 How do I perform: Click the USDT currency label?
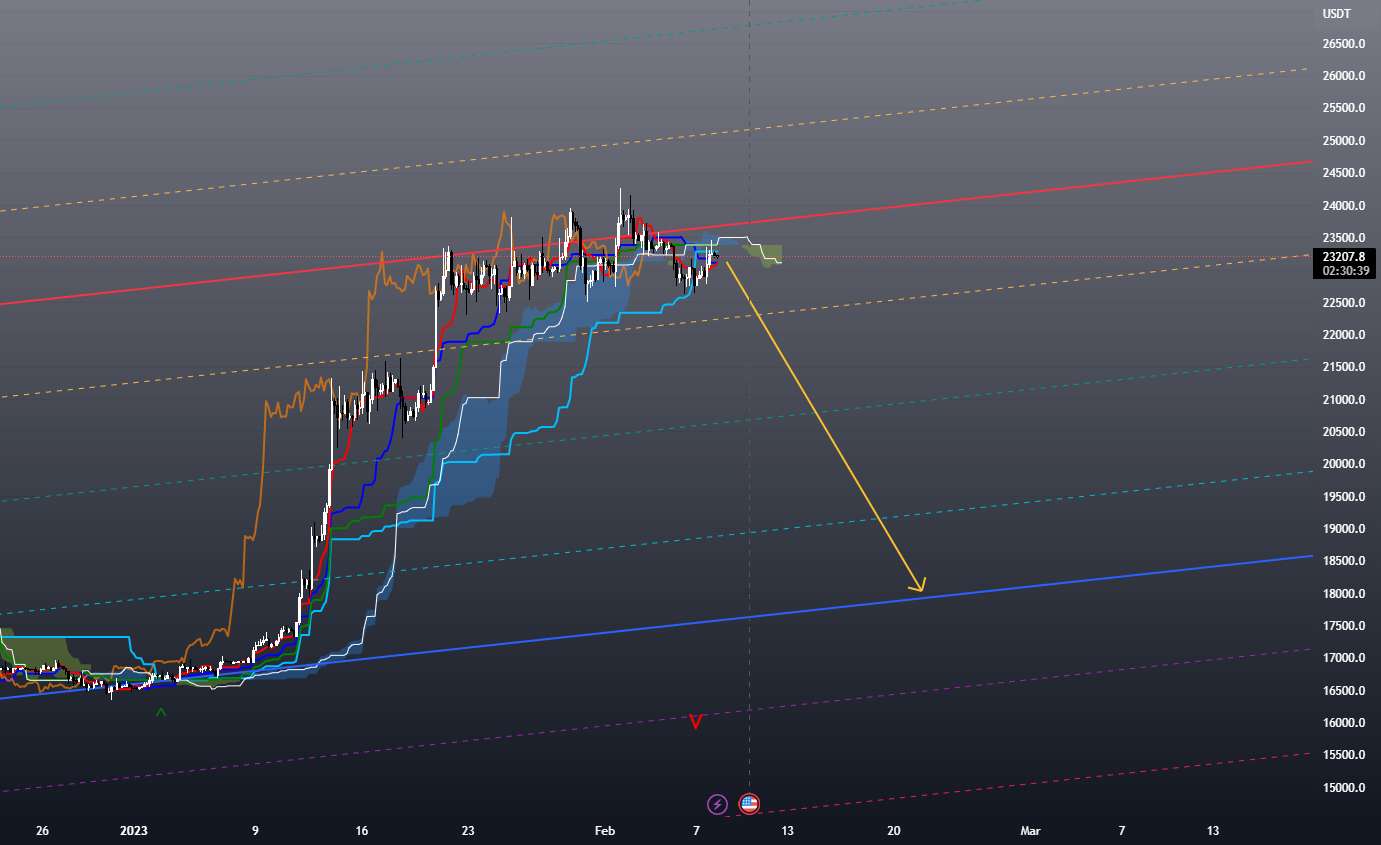pyautogui.click(x=1336, y=14)
